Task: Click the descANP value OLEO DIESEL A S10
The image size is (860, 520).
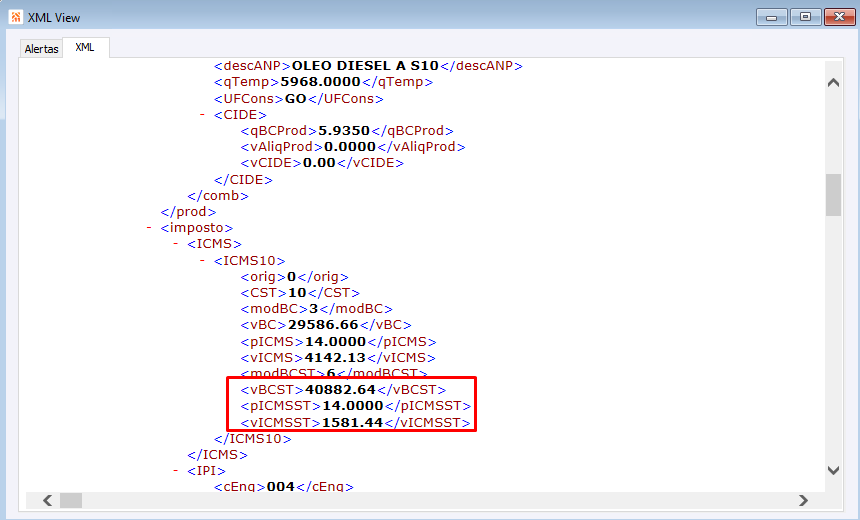Action: tap(365, 66)
